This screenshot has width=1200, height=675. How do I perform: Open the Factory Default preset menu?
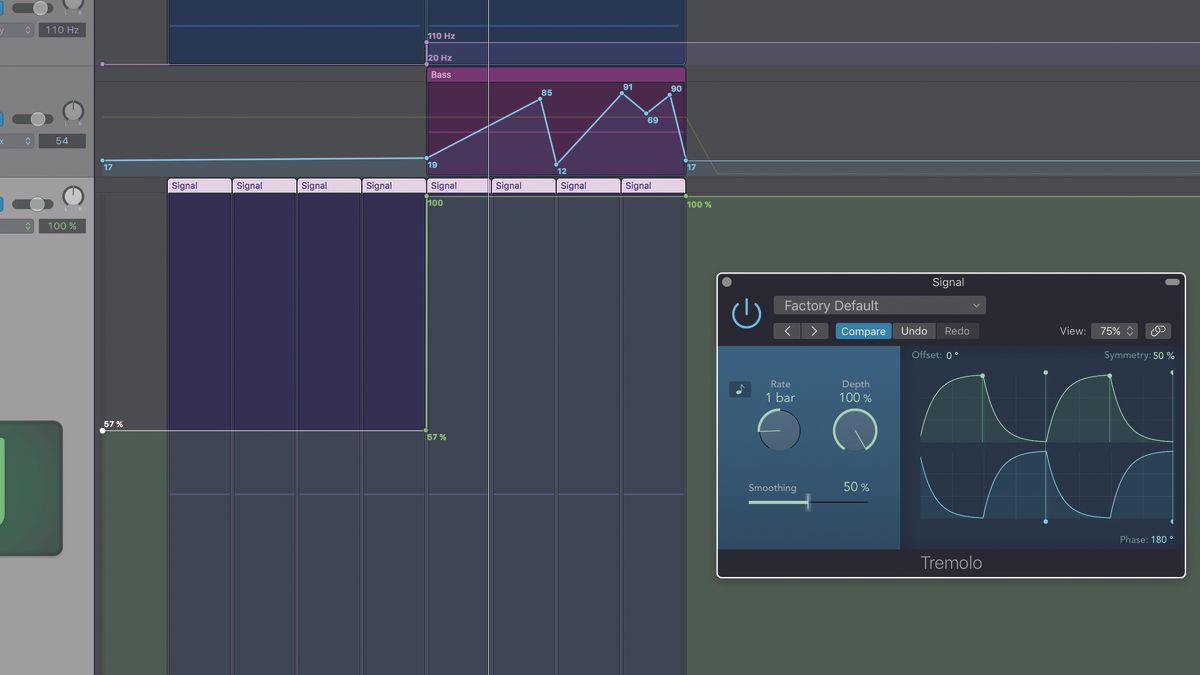click(879, 304)
